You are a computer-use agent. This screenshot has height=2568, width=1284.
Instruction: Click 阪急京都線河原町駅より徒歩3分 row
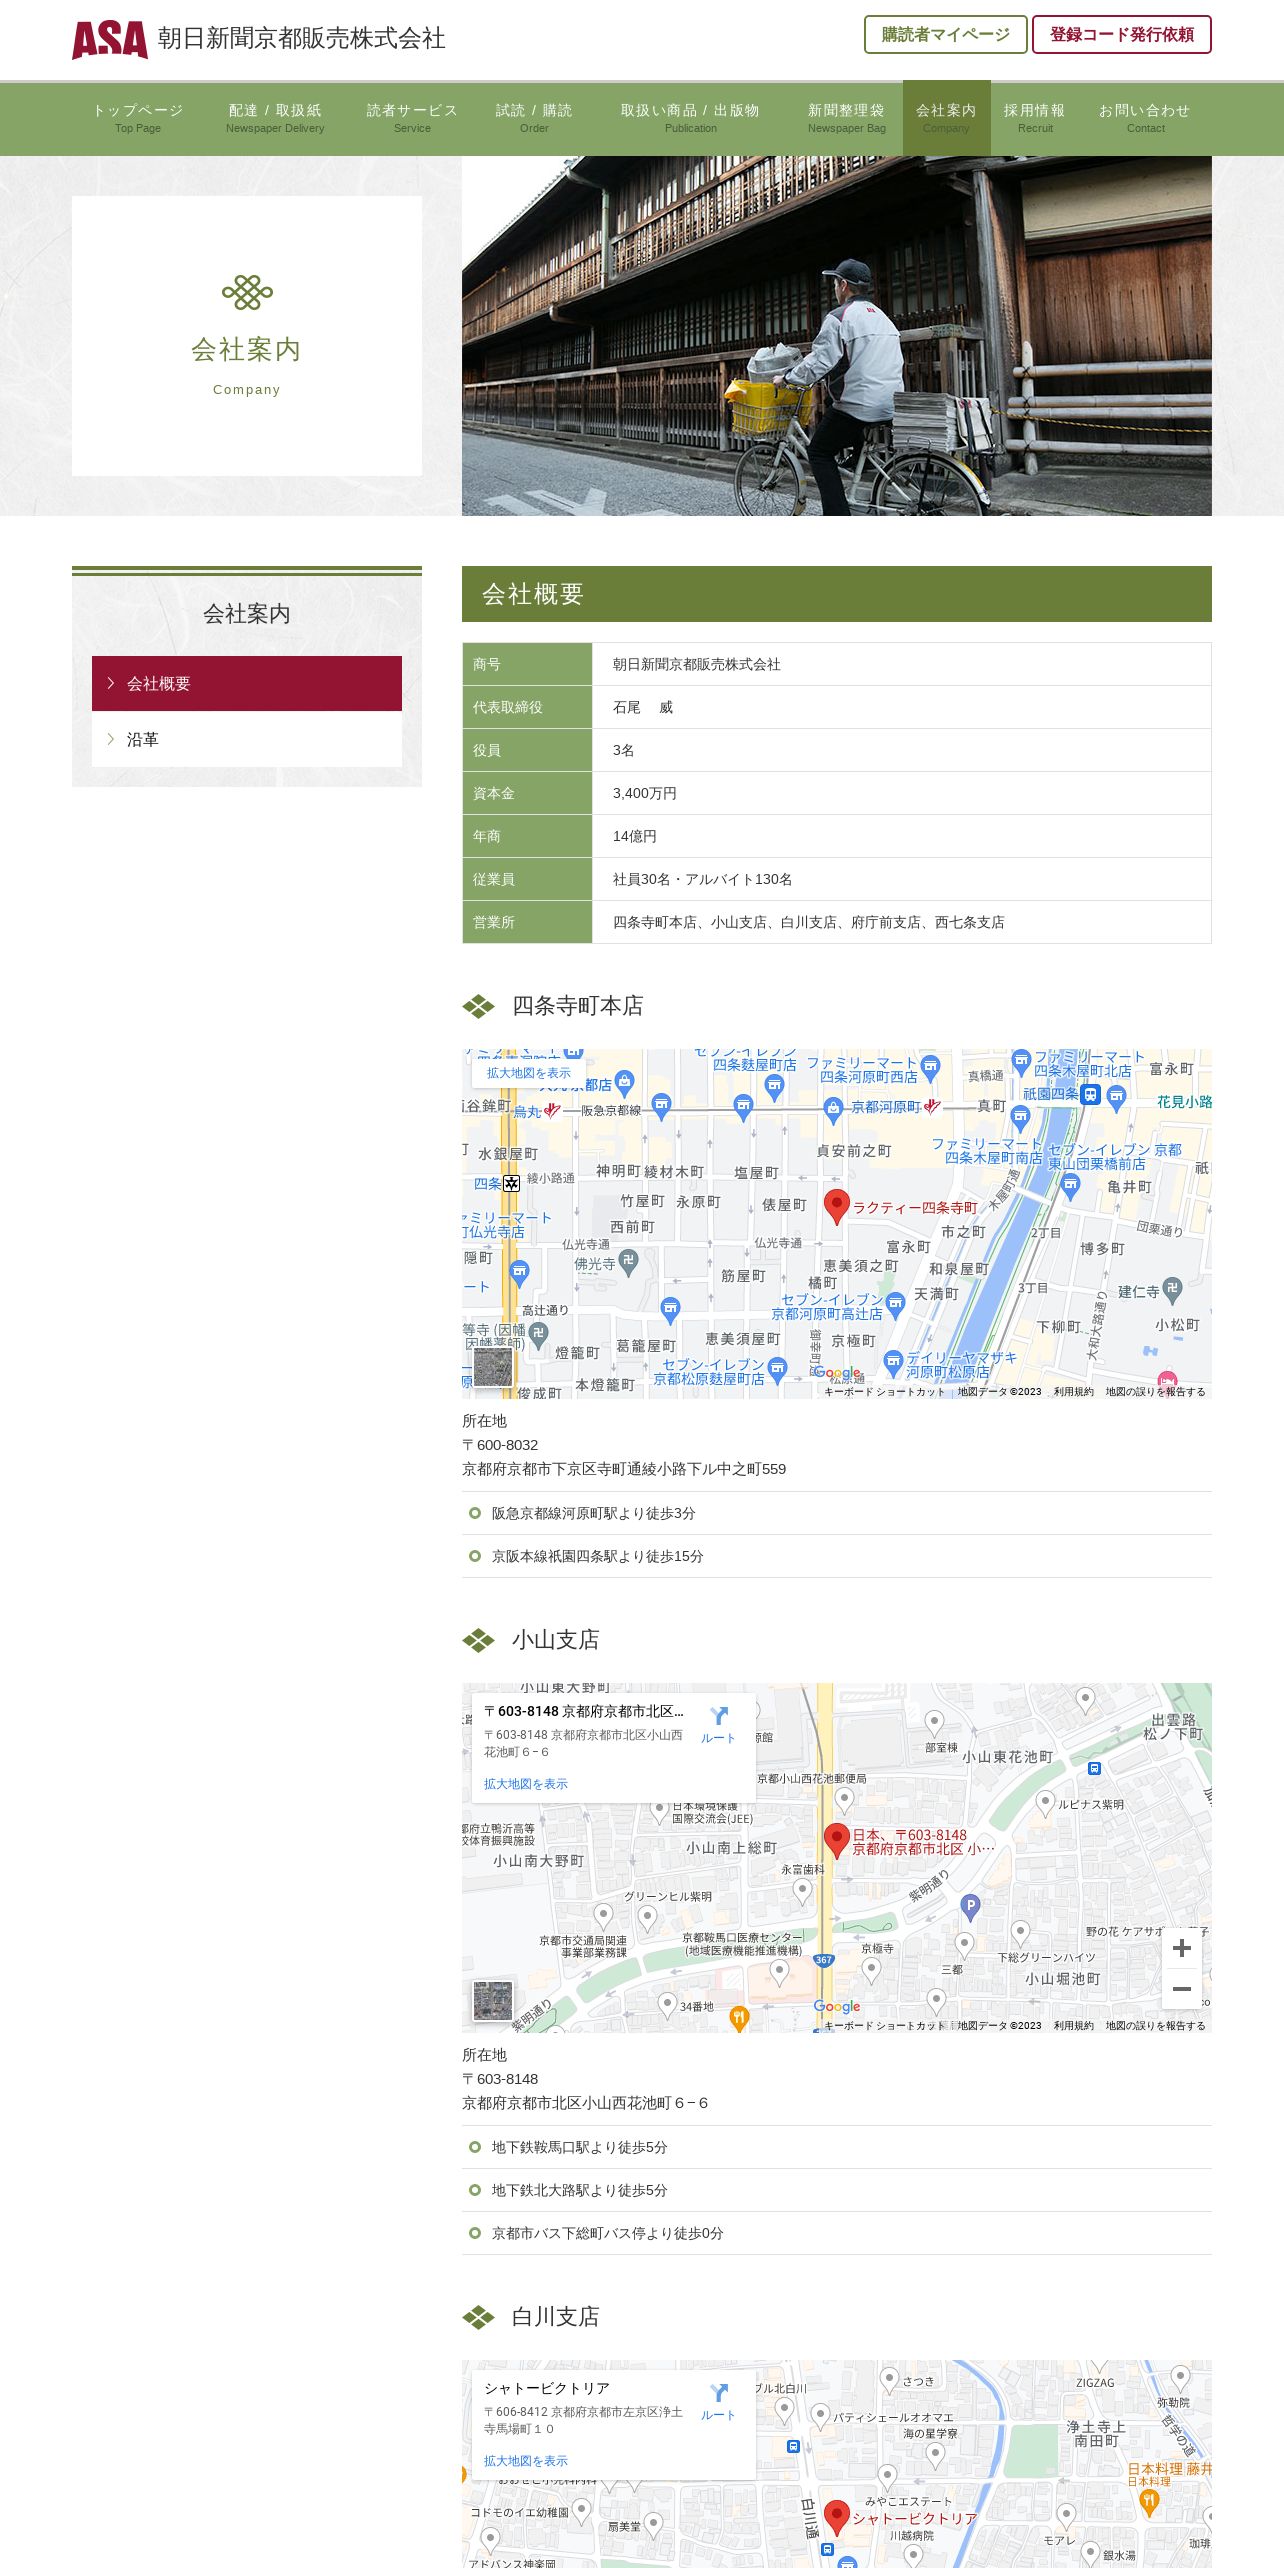click(x=837, y=1513)
